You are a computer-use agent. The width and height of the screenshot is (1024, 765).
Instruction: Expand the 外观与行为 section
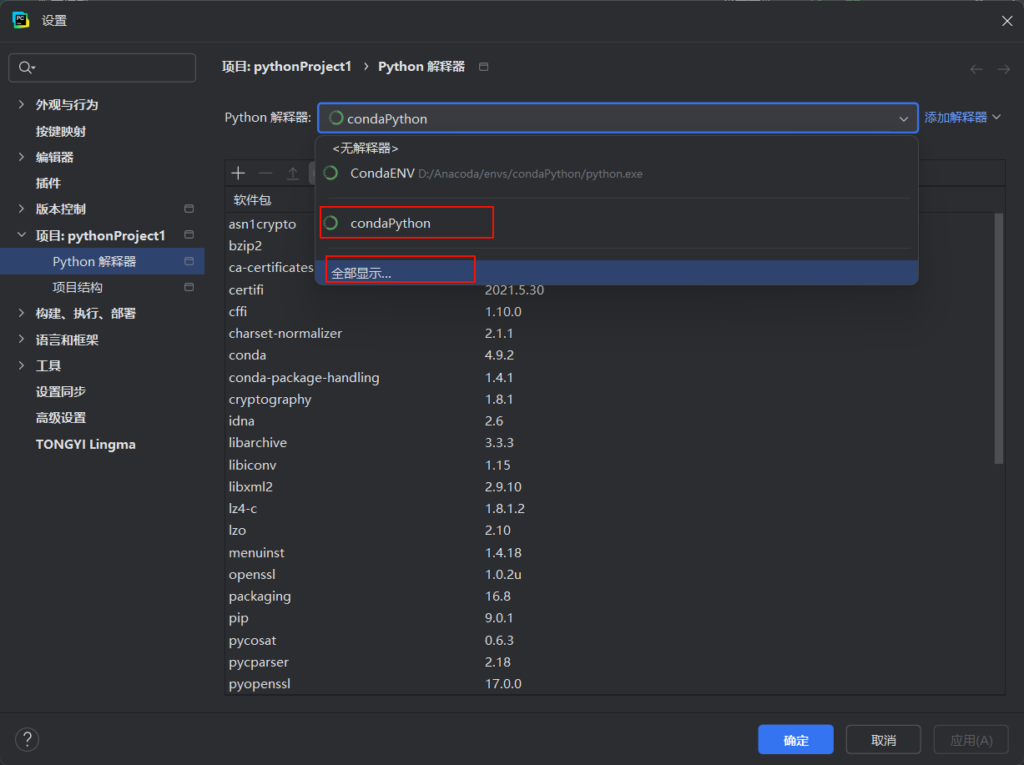point(22,104)
